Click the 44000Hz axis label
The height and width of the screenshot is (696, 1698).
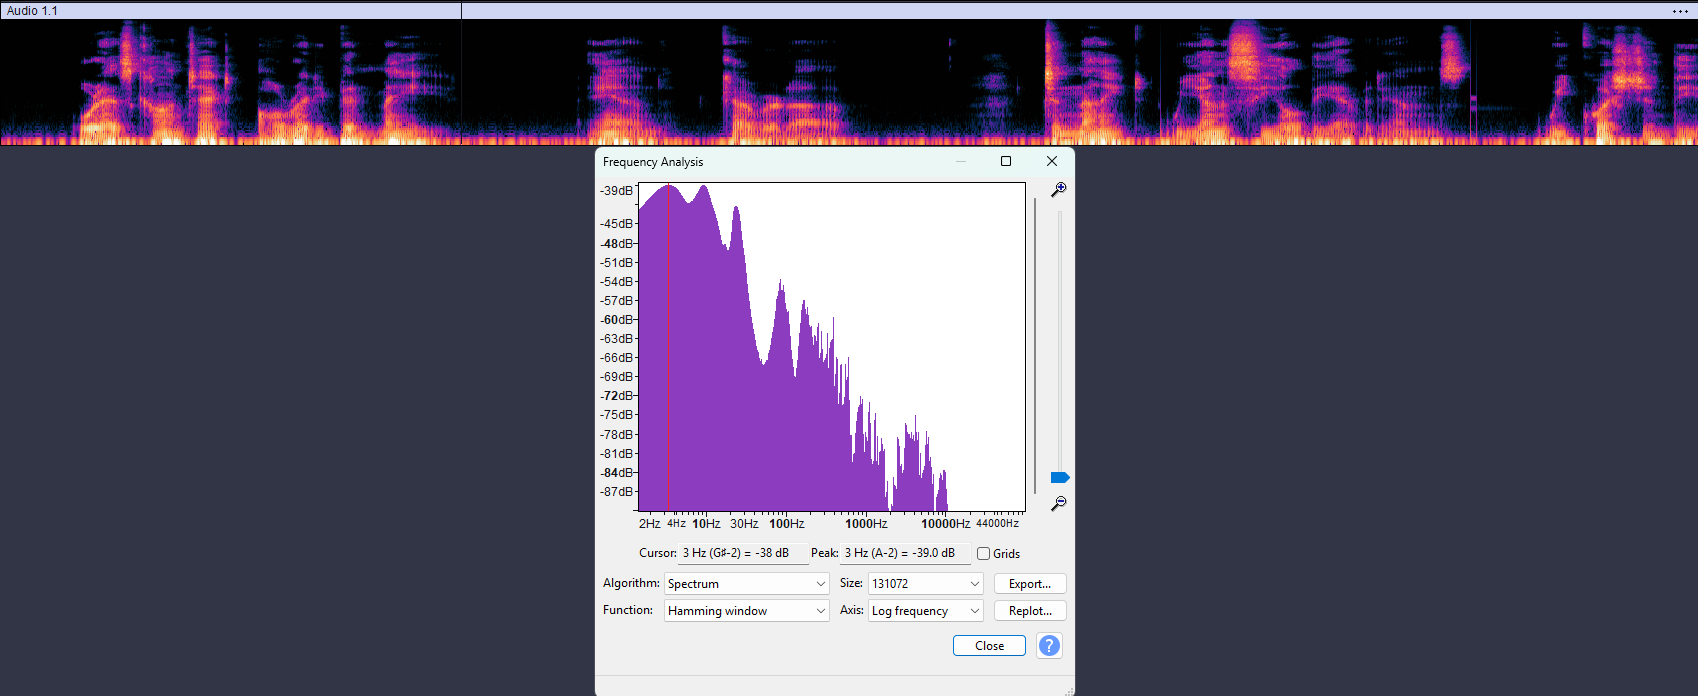point(997,524)
